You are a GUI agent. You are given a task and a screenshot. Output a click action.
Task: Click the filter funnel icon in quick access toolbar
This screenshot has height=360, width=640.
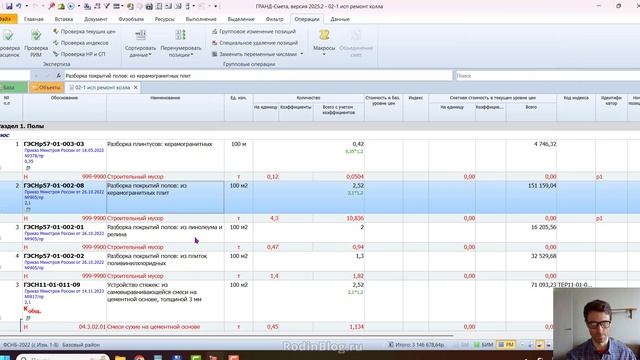107,6
